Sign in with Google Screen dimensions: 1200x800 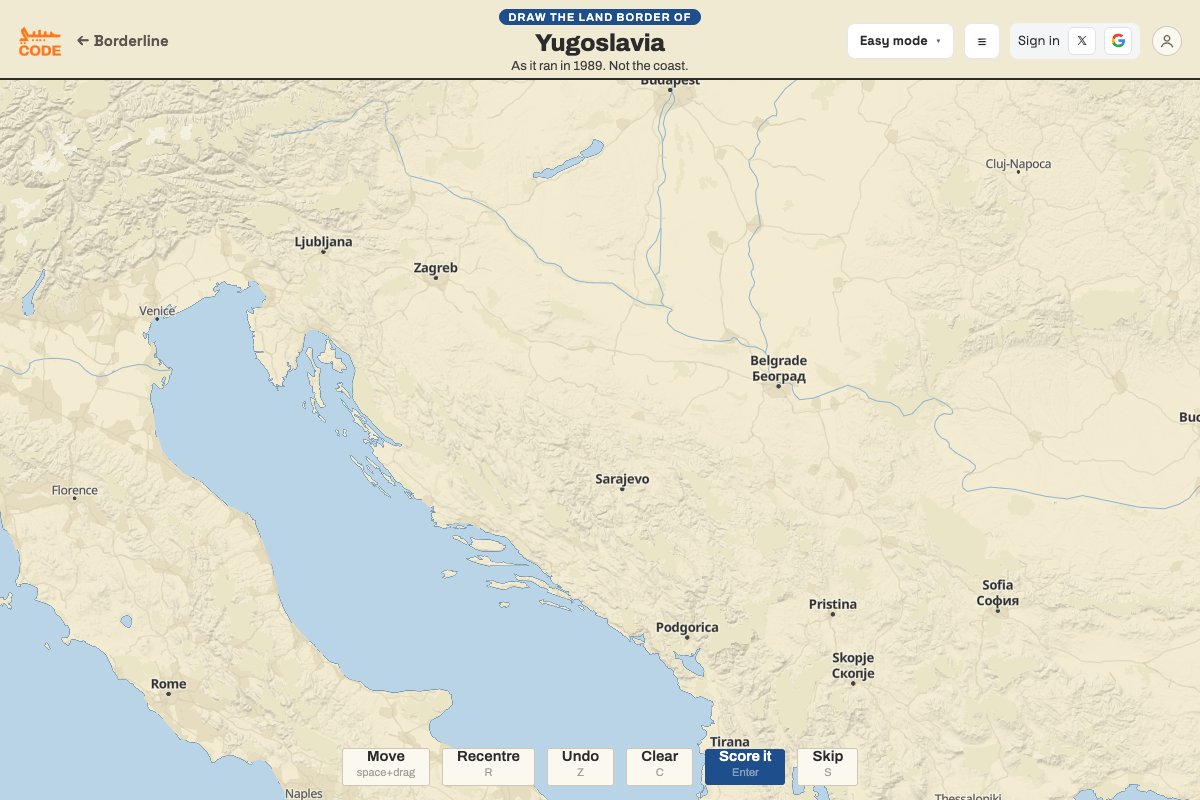1118,41
